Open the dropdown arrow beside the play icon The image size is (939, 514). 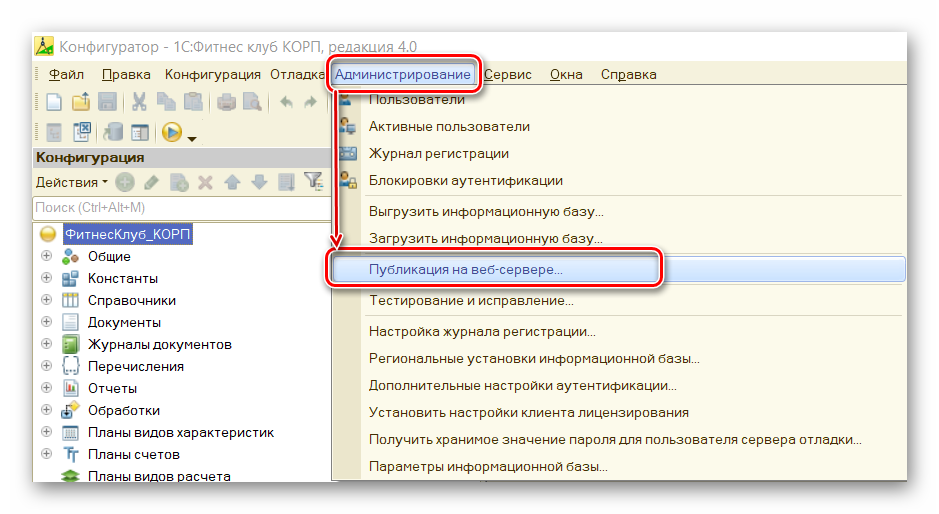point(192,138)
